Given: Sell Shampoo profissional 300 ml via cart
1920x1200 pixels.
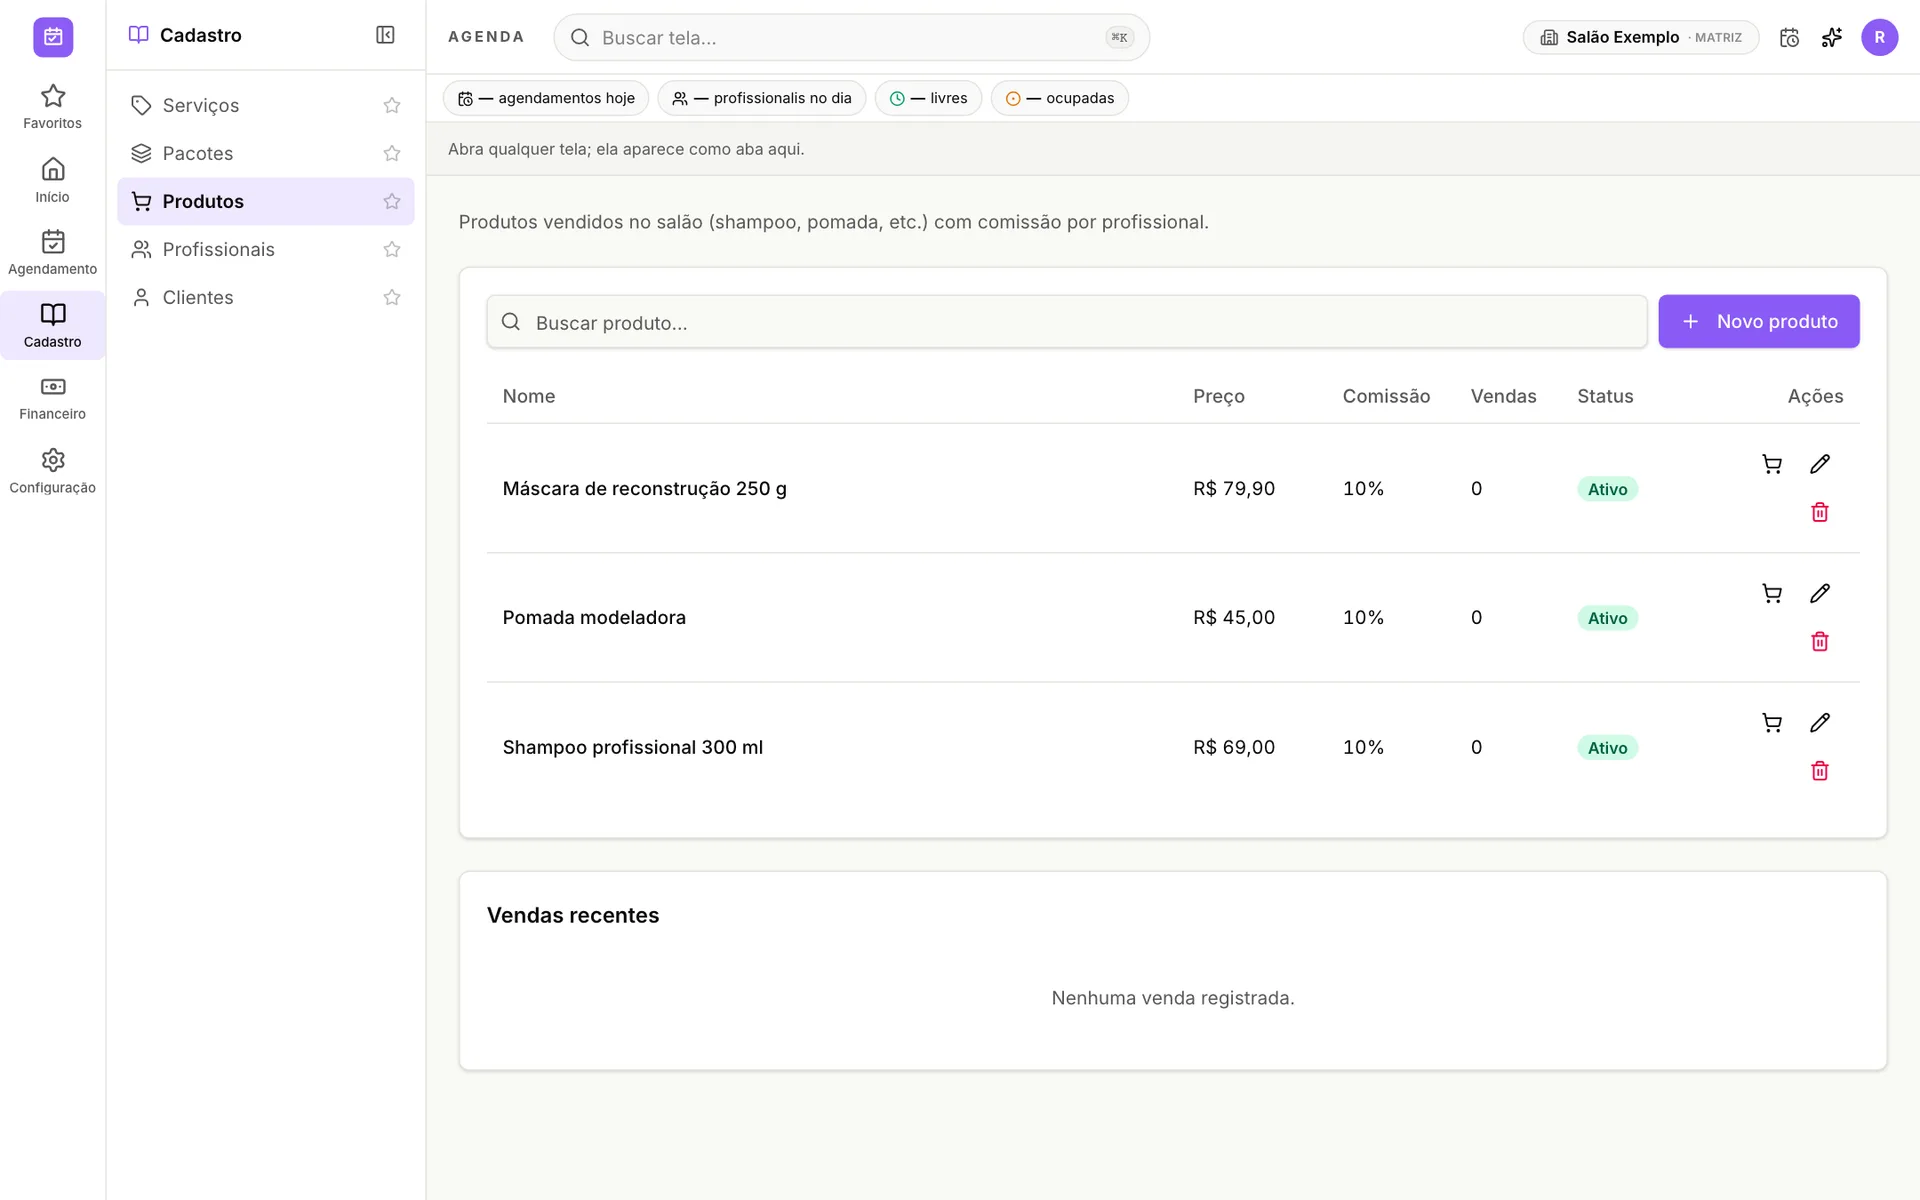Looking at the screenshot, I should (1772, 722).
